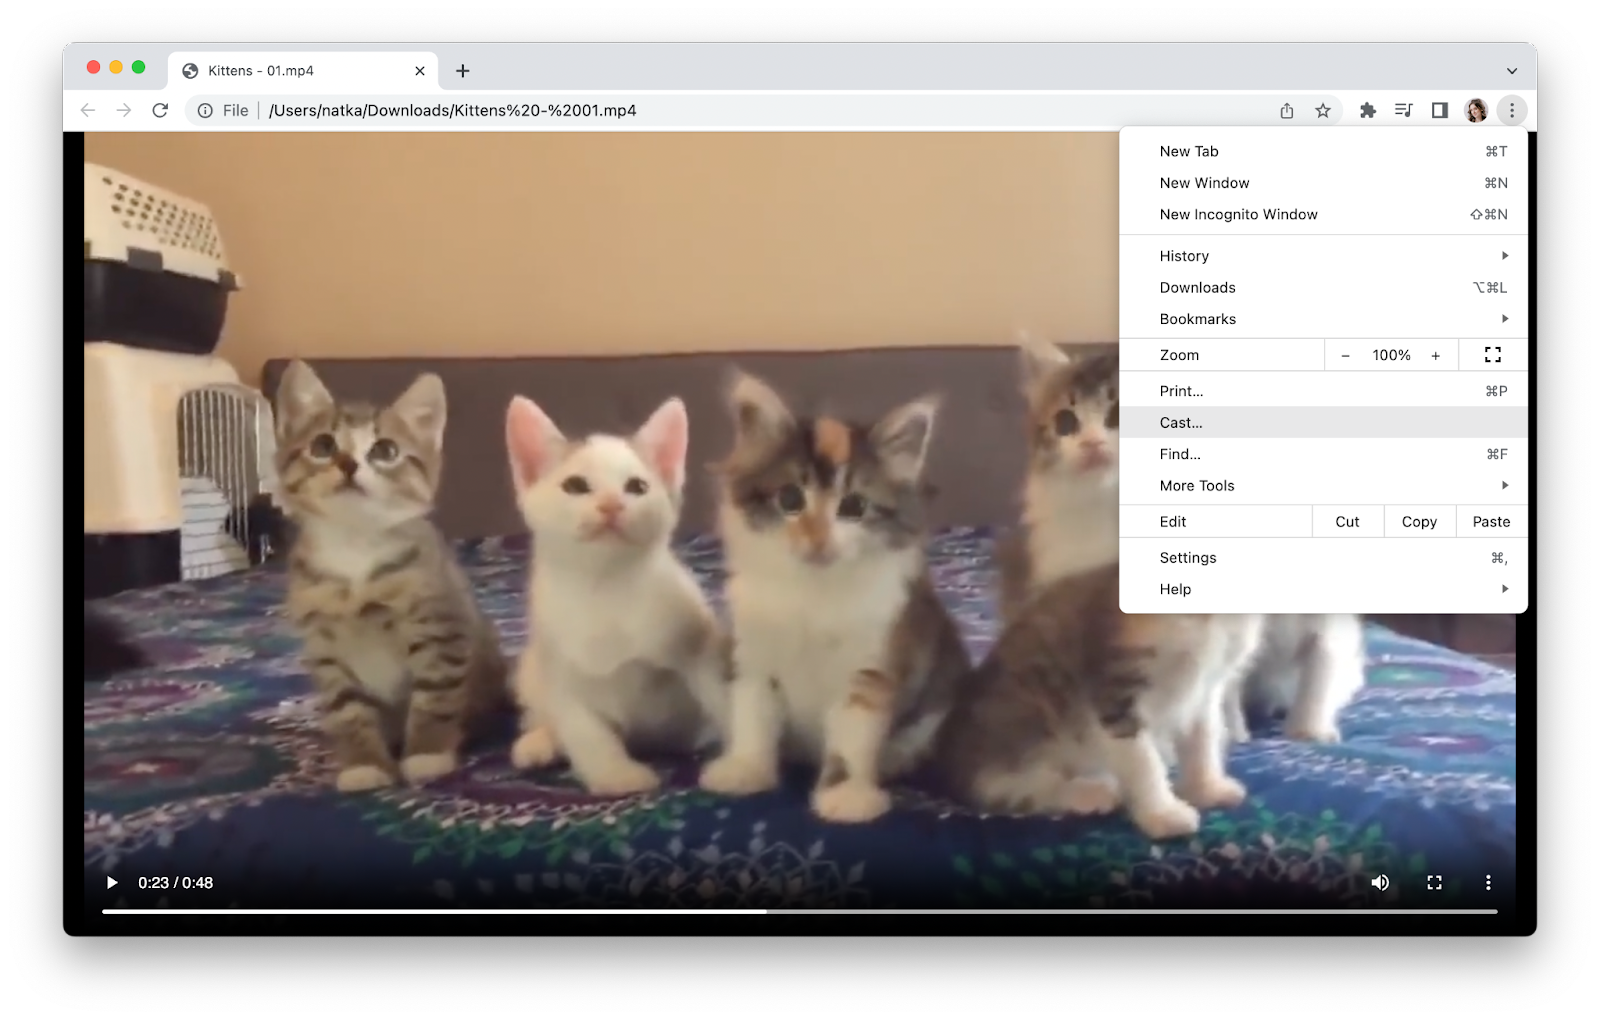
Task: Go back with the browser back arrow
Action: point(88,110)
